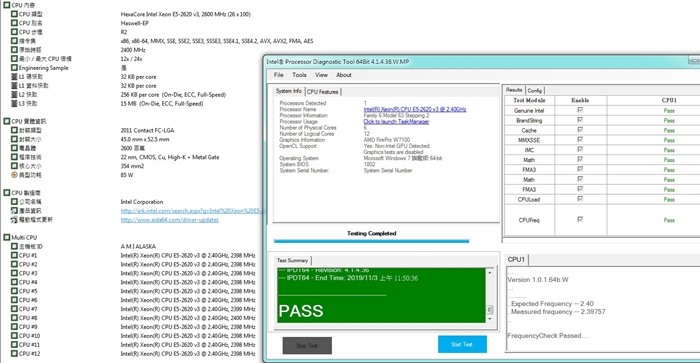The height and width of the screenshot is (363, 700).
Task: Click the chip icon beside the 256 KB per core row
Action: [x=14, y=95]
